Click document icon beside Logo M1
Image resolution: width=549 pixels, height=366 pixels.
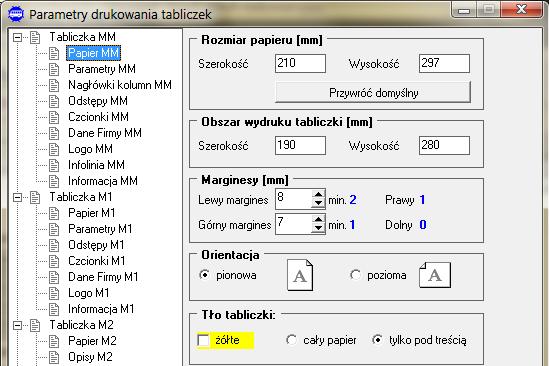pyautogui.click(x=54, y=294)
